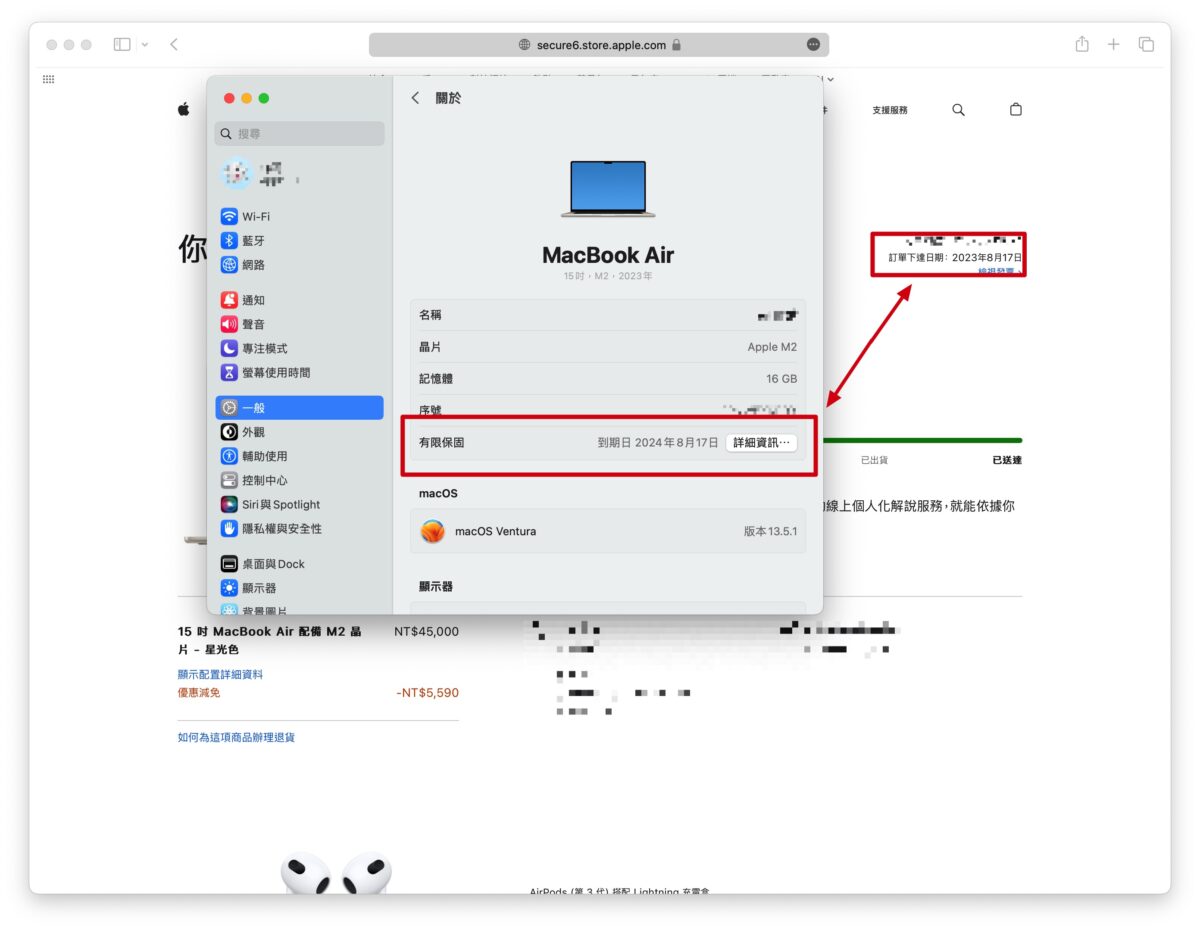The image size is (1200, 930).
Task: Open 聲音 sound settings
Action: 299,324
